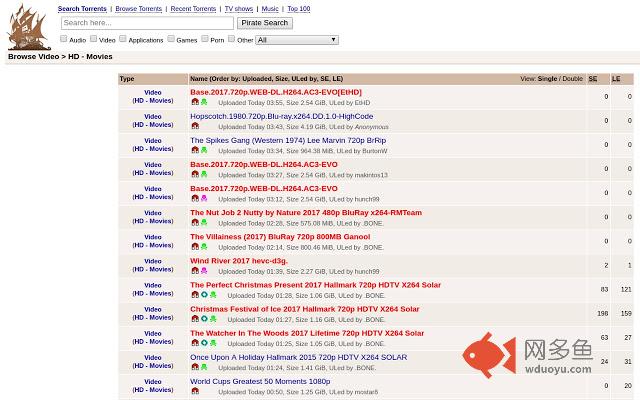The width and height of the screenshot is (640, 400).
Task: Click pink skull icon for Wind River 2017
Action: (x=204, y=271)
